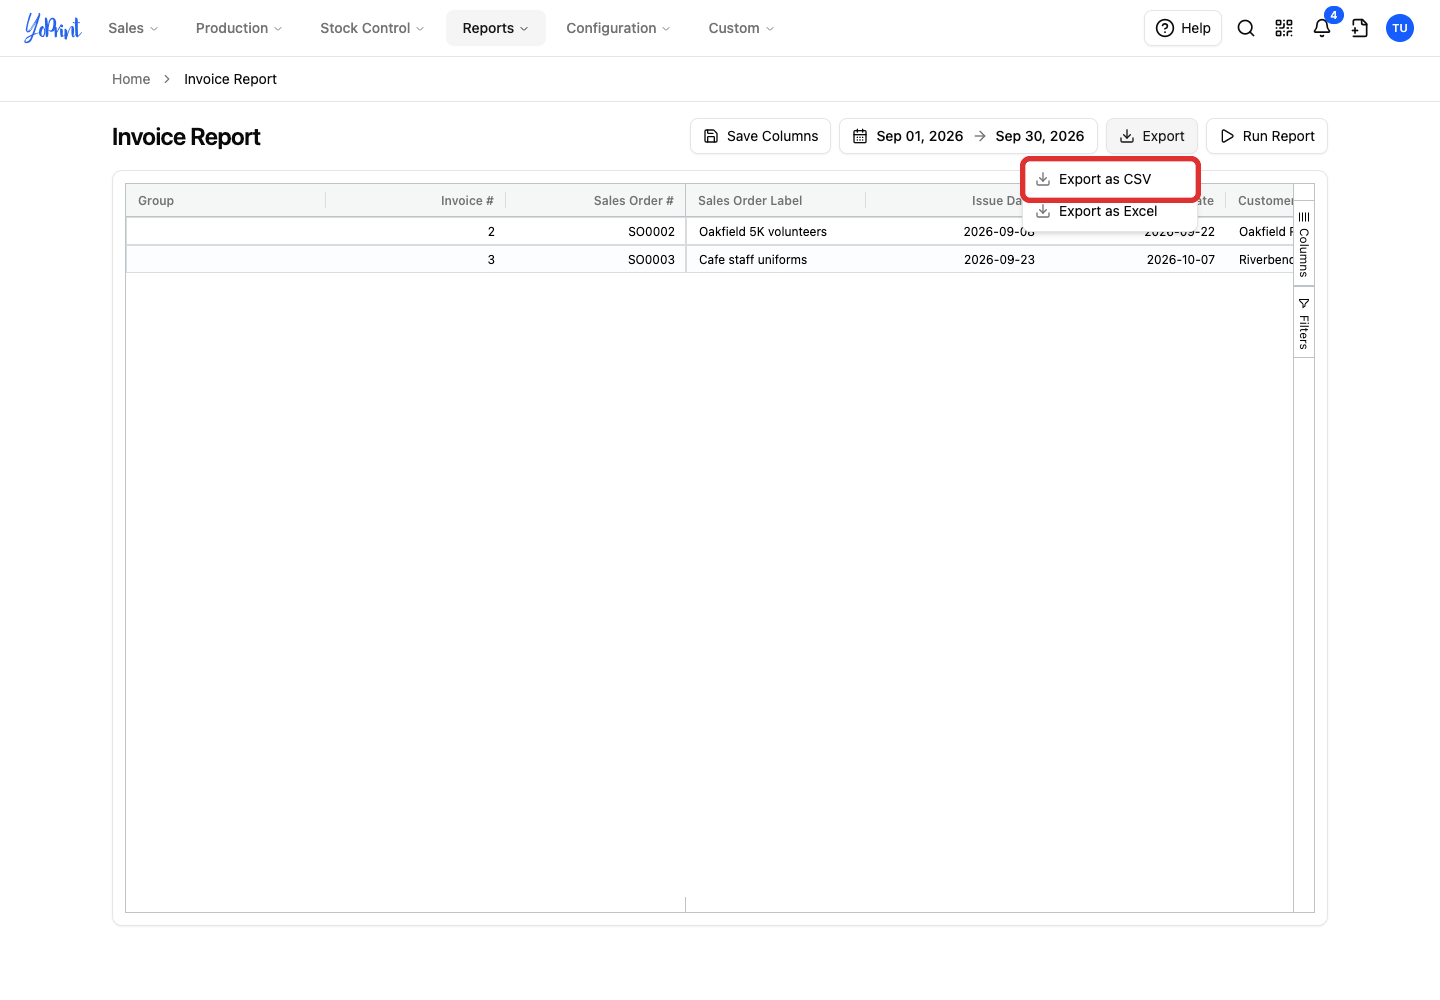Choose Export as Excel
Screen dimensions: 1440x1000
pyautogui.click(x=1110, y=211)
